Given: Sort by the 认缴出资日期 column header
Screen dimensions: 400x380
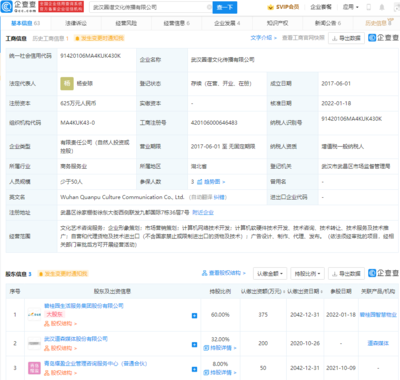Looking at the screenshot, I should [305, 291].
